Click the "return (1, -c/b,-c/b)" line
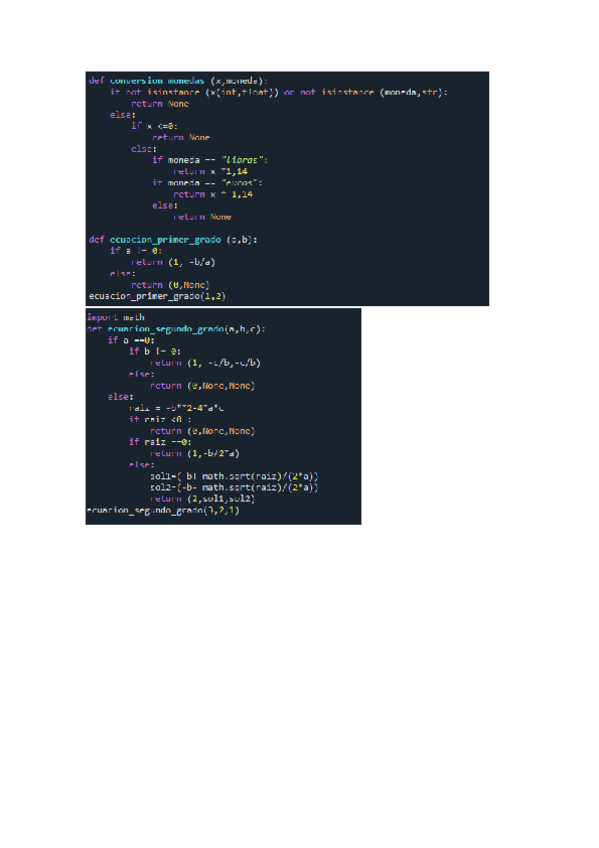The width and height of the screenshot is (599, 848). coord(205,363)
